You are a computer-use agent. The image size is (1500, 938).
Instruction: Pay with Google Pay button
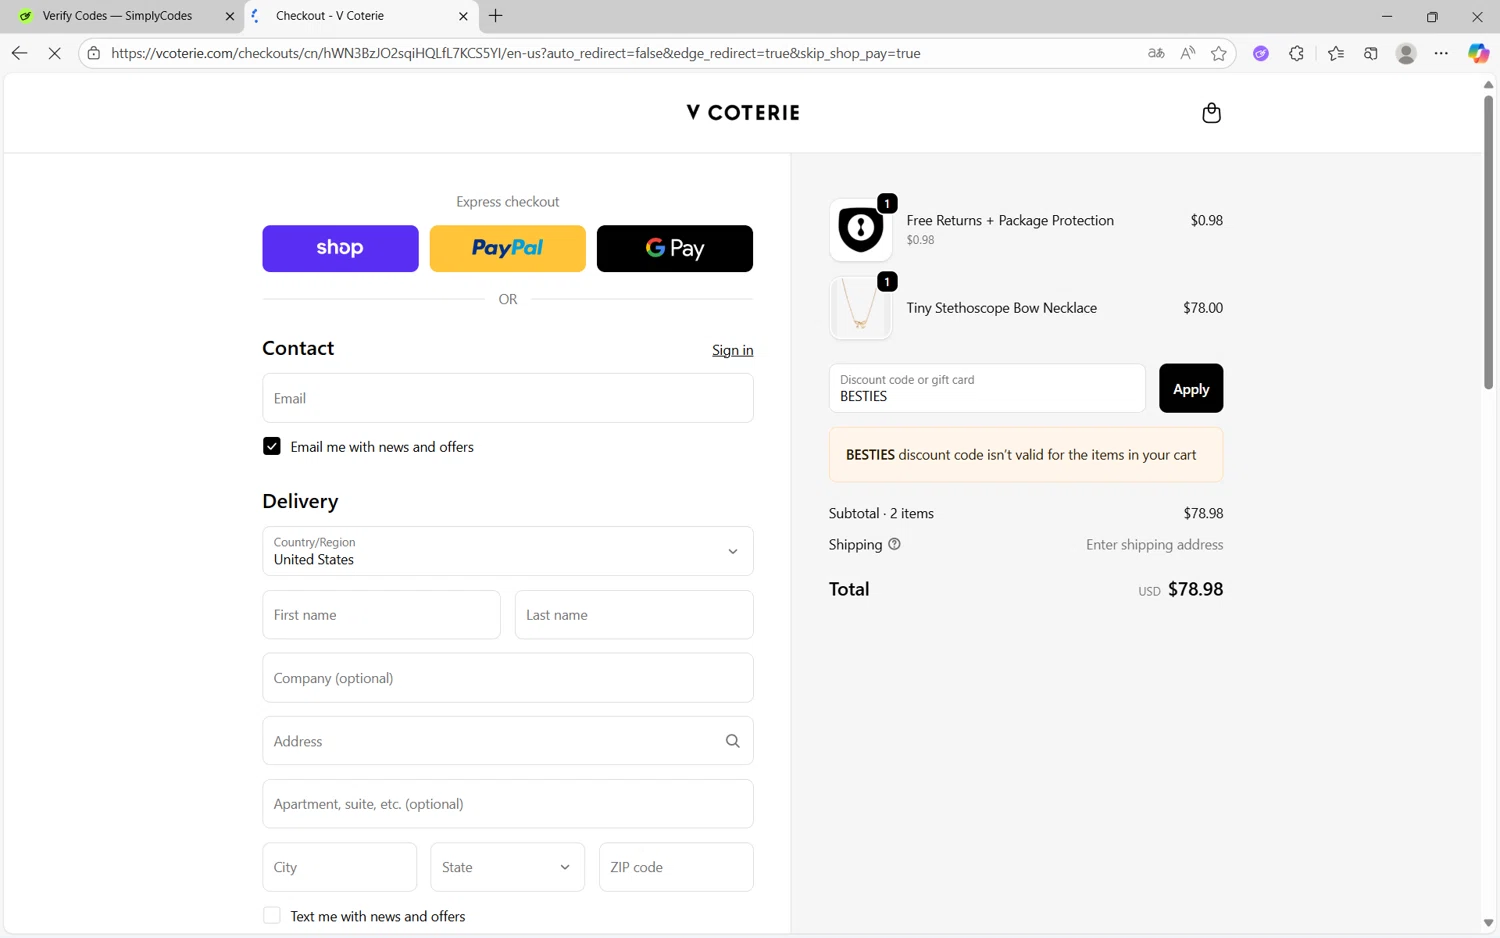pos(675,248)
